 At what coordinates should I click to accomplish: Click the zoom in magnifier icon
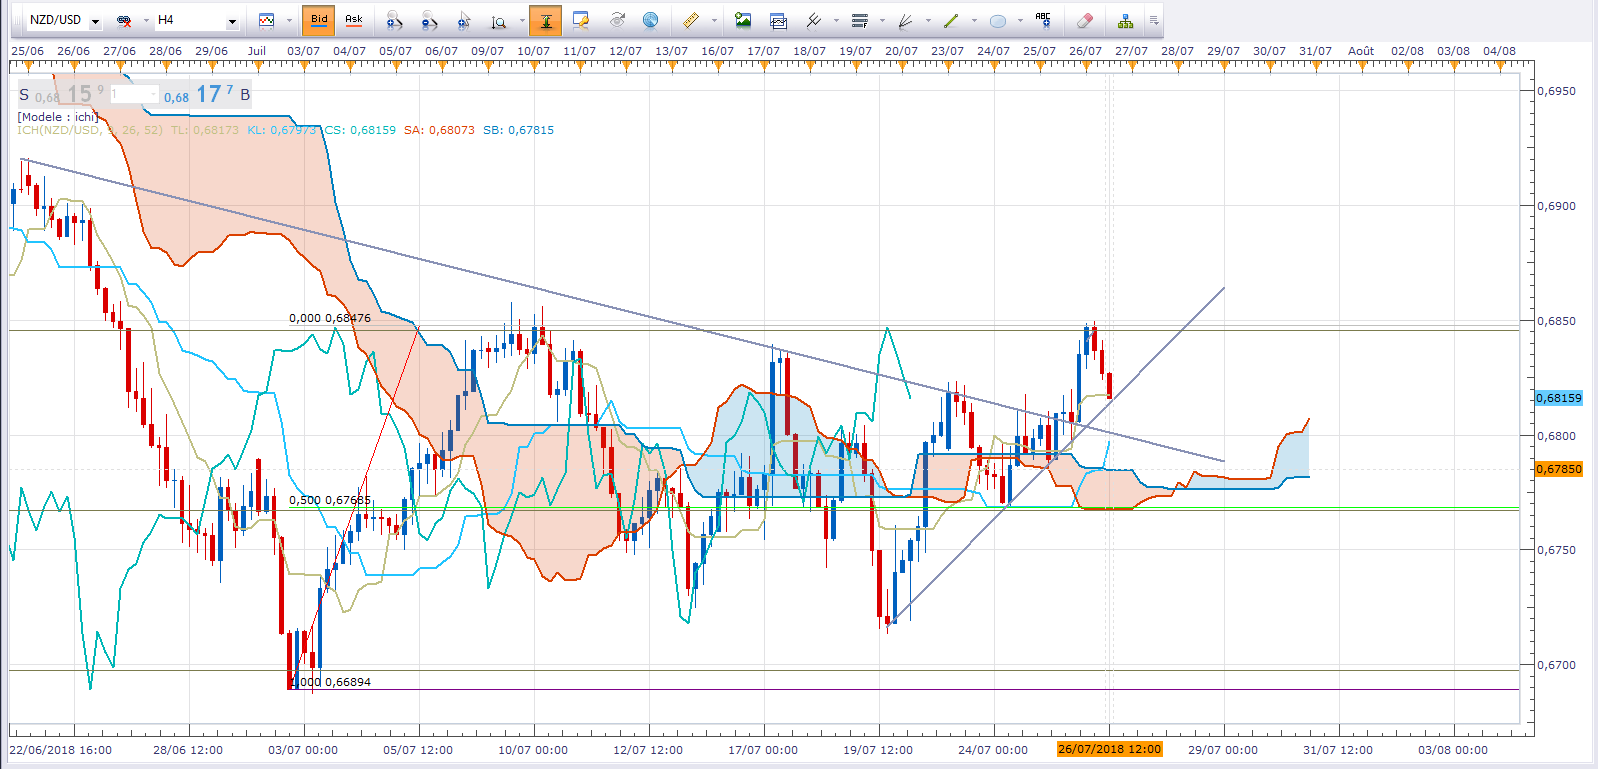pos(395,20)
